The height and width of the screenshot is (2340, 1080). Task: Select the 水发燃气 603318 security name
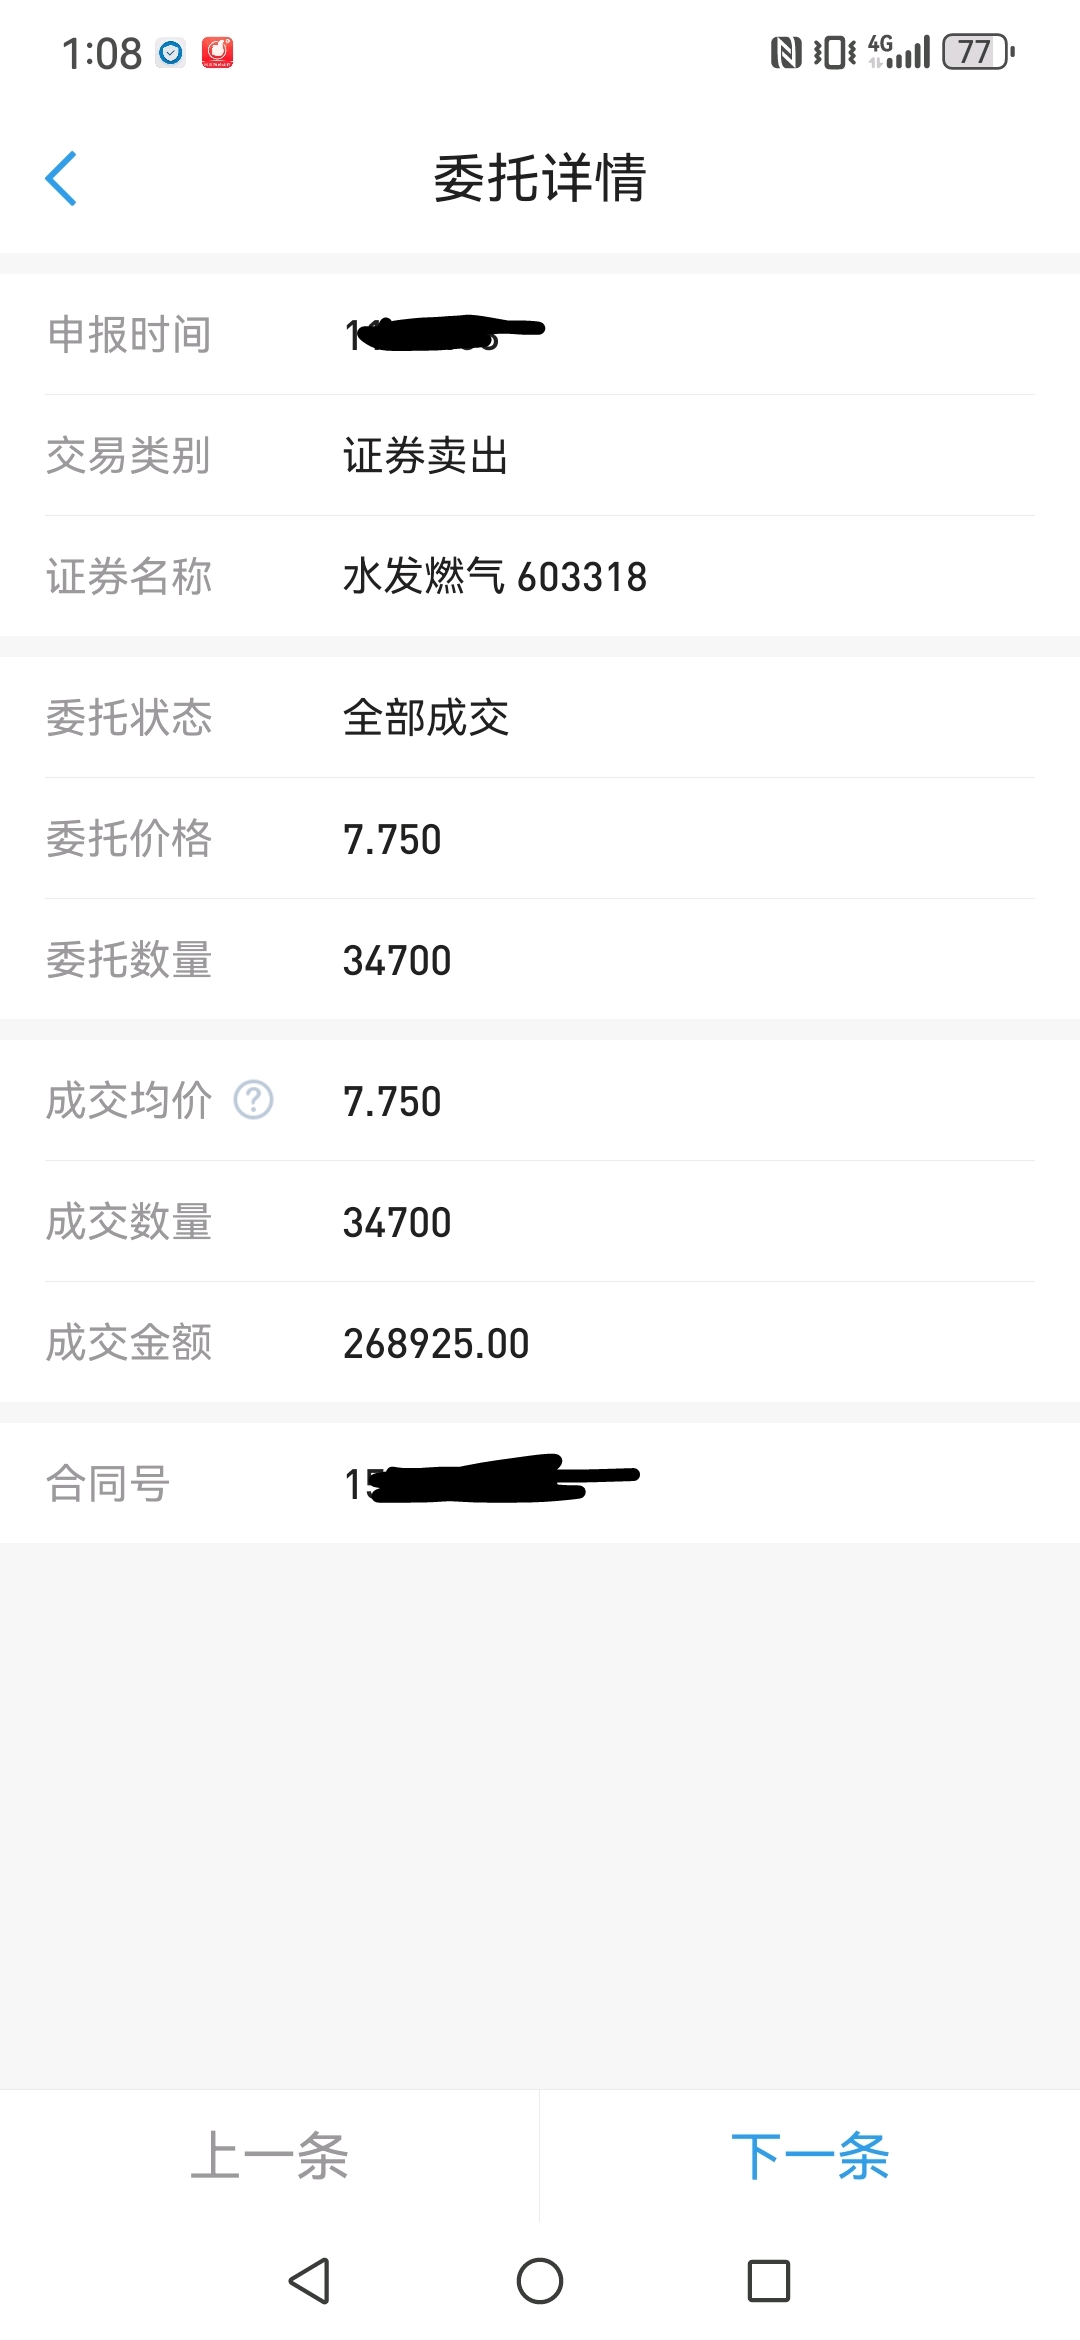tap(495, 577)
